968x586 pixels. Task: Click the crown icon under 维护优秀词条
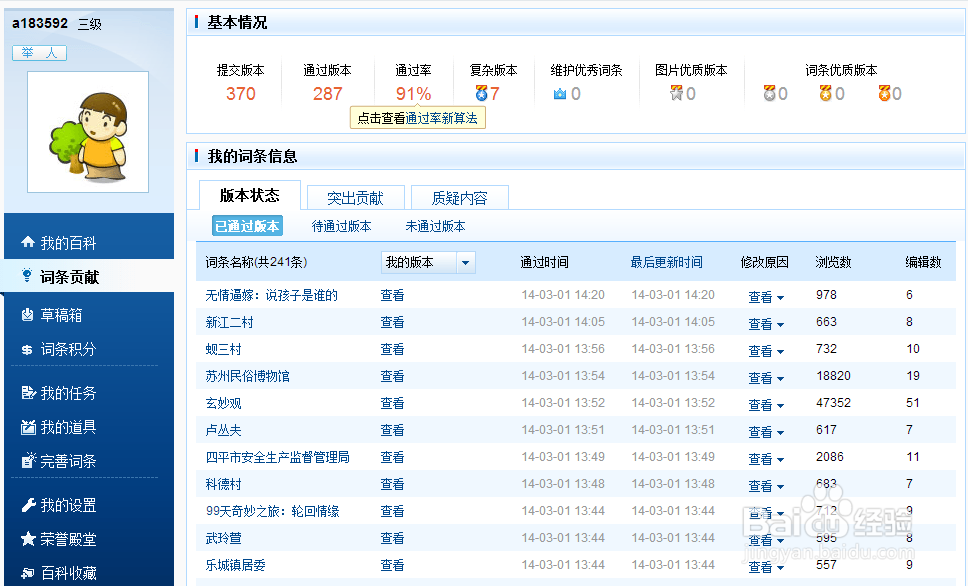click(x=560, y=94)
